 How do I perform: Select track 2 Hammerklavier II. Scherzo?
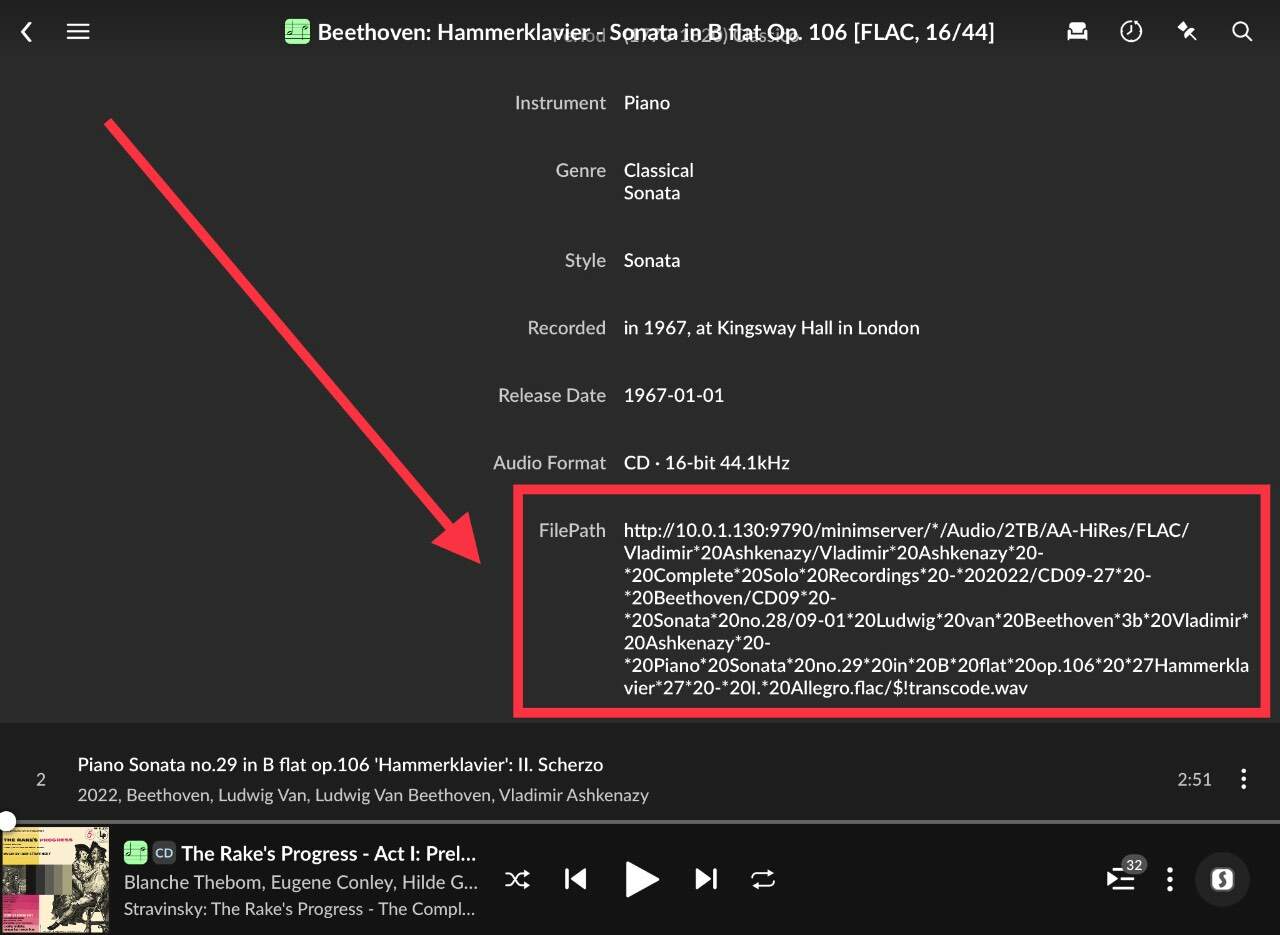340,765
